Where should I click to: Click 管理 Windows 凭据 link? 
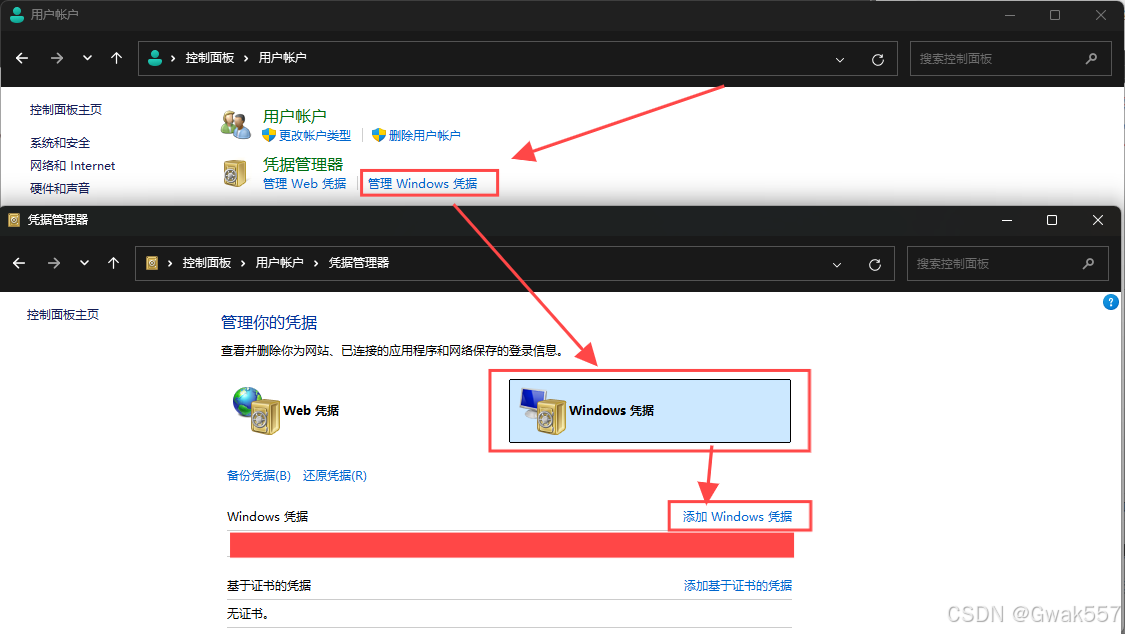coord(423,184)
